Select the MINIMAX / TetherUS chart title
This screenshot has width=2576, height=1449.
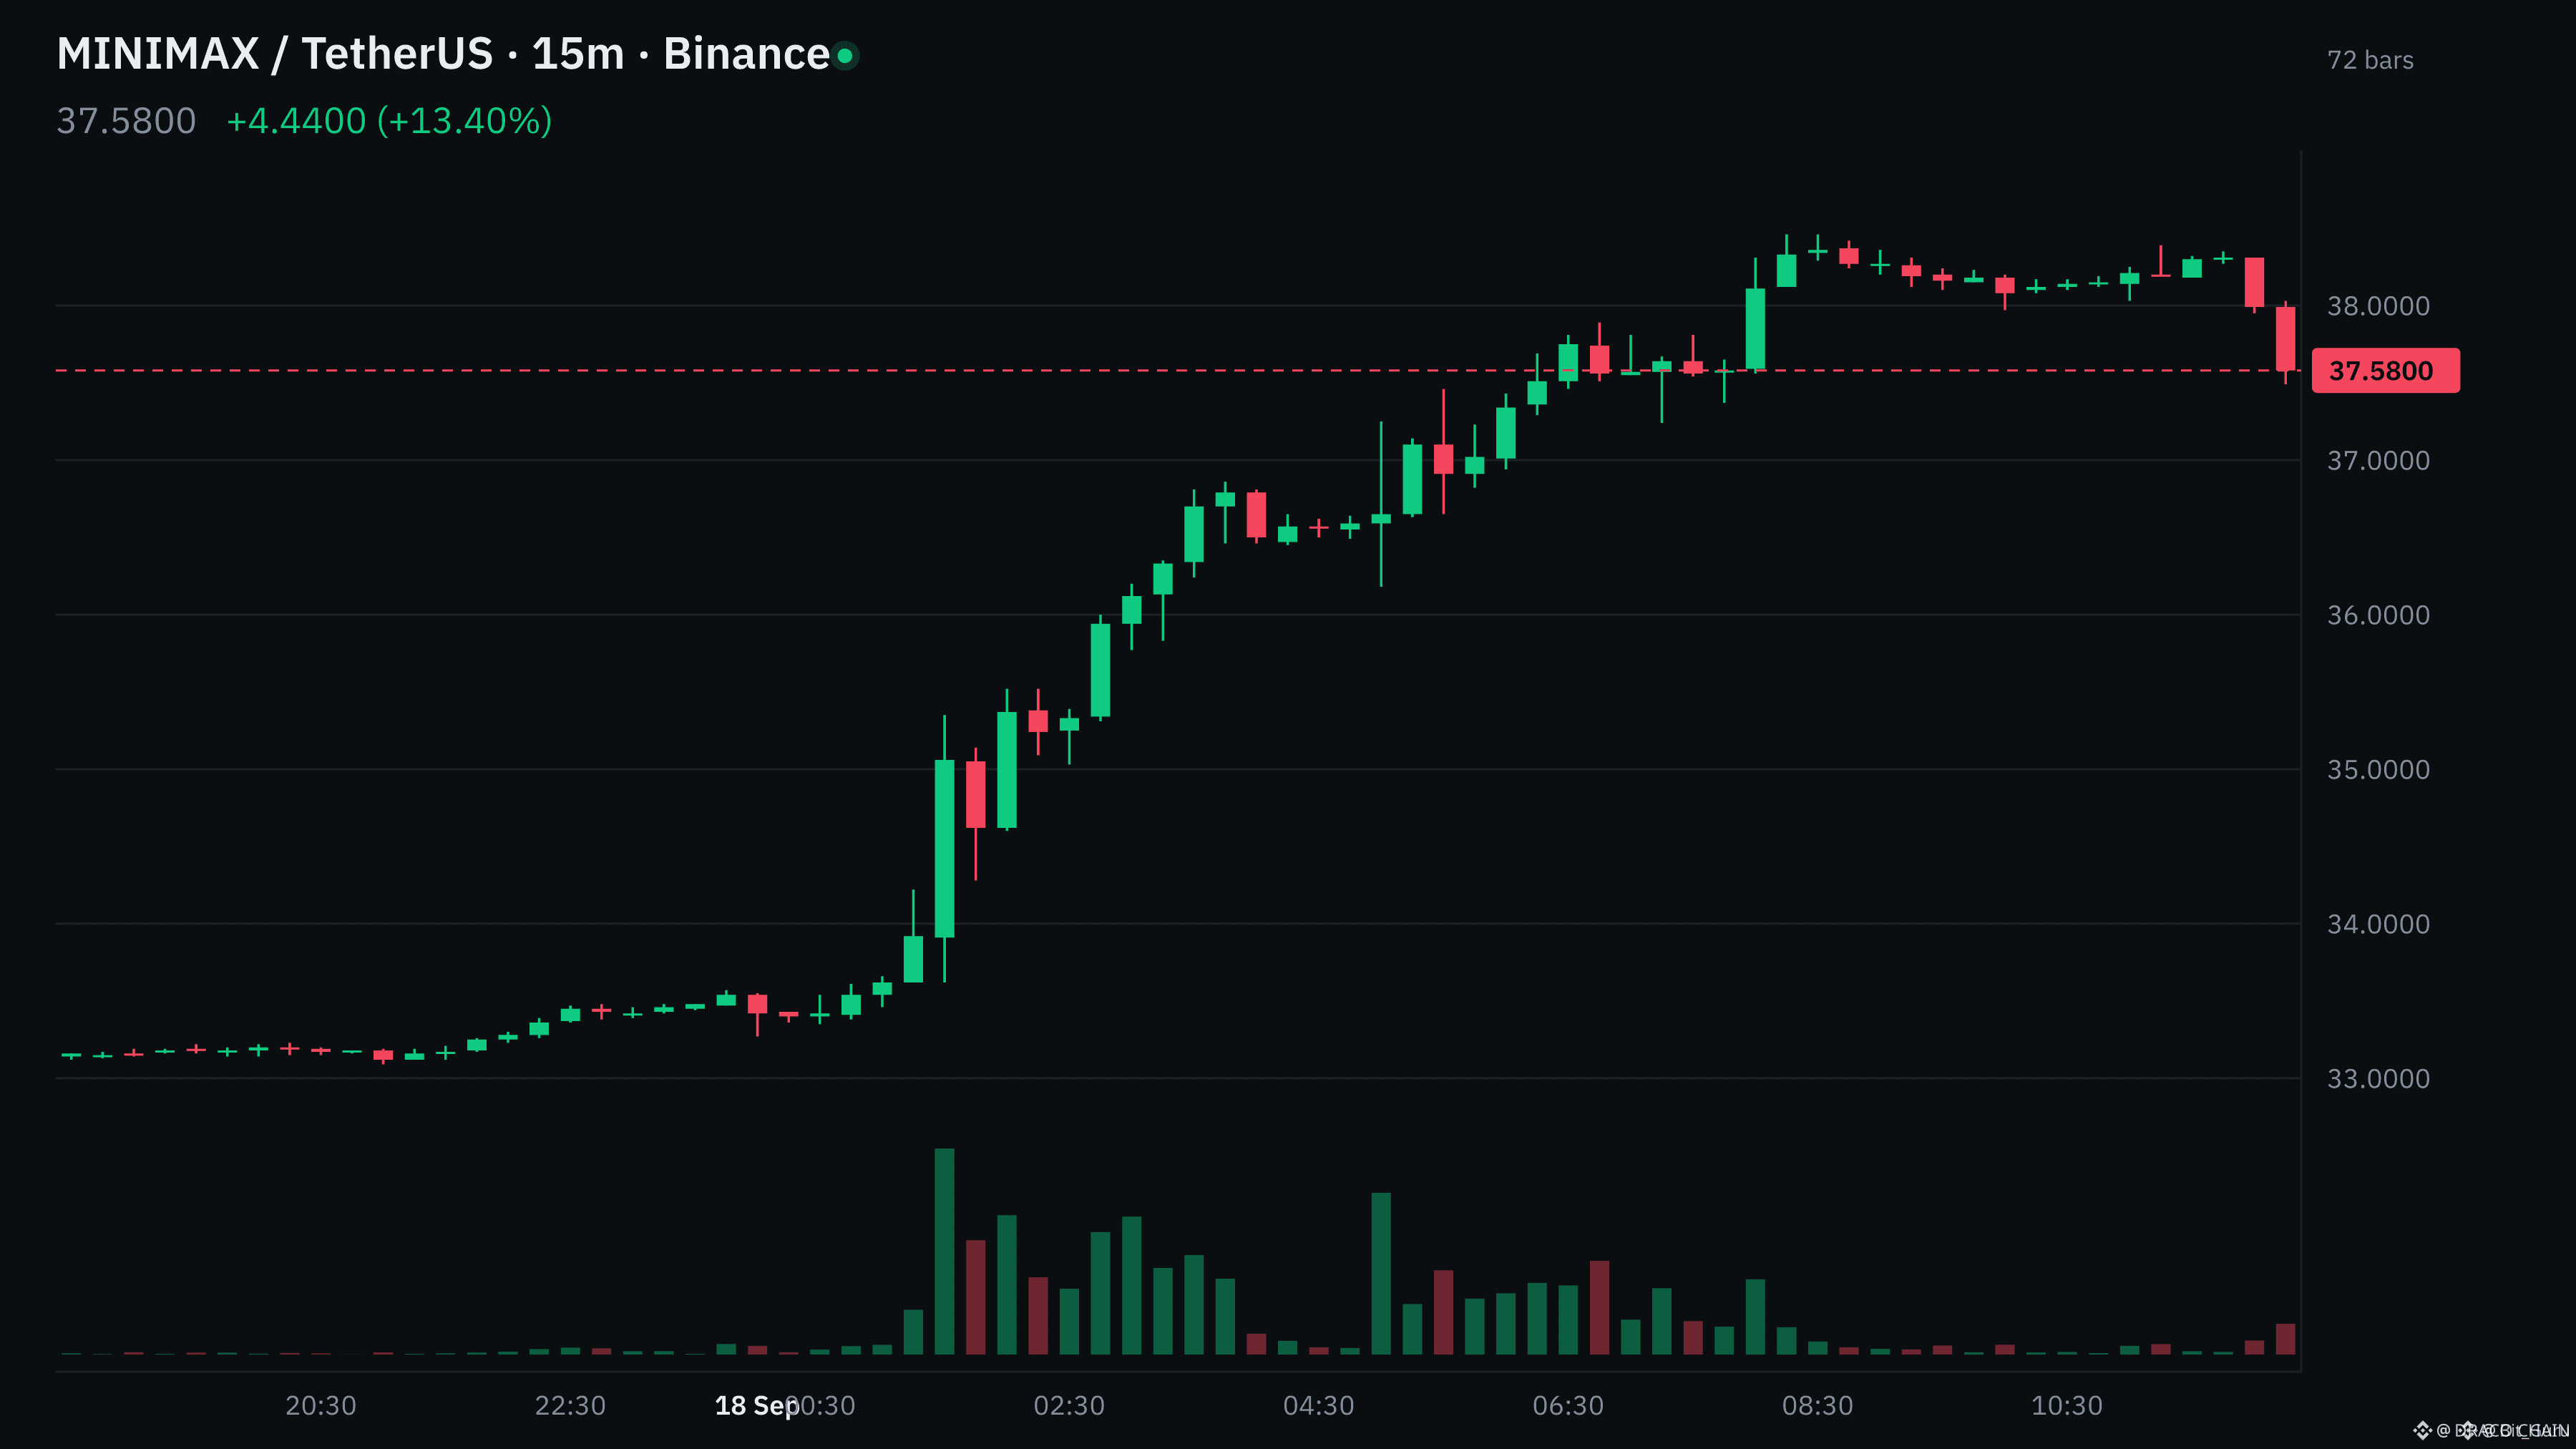(274, 54)
